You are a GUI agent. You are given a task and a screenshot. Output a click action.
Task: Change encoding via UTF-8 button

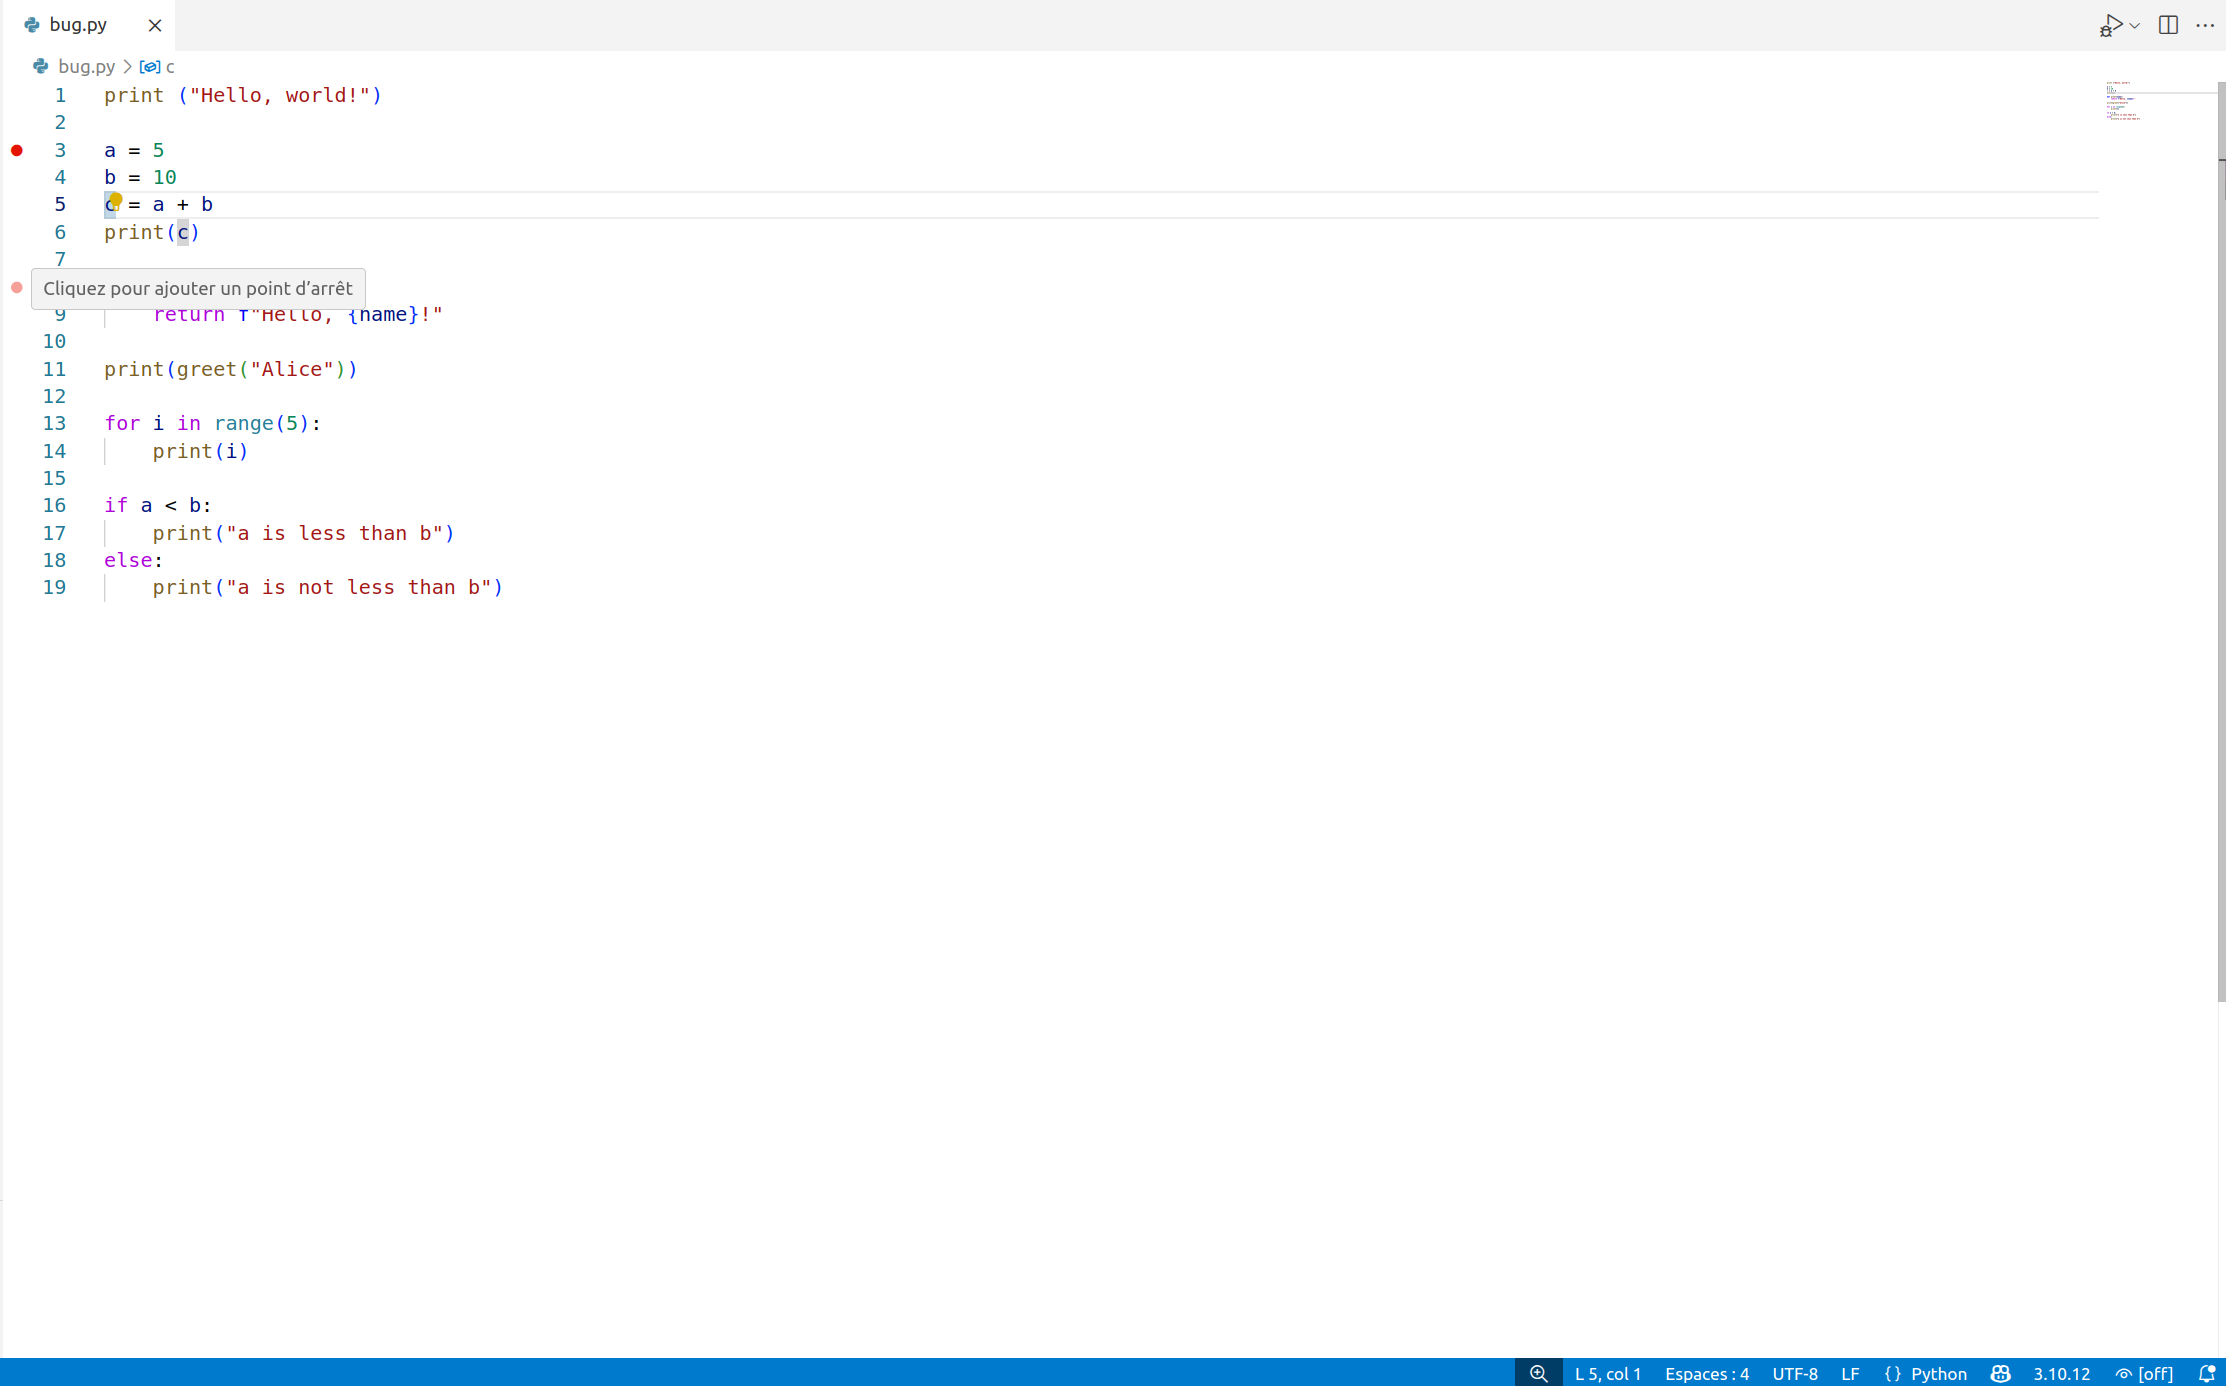click(1795, 1373)
